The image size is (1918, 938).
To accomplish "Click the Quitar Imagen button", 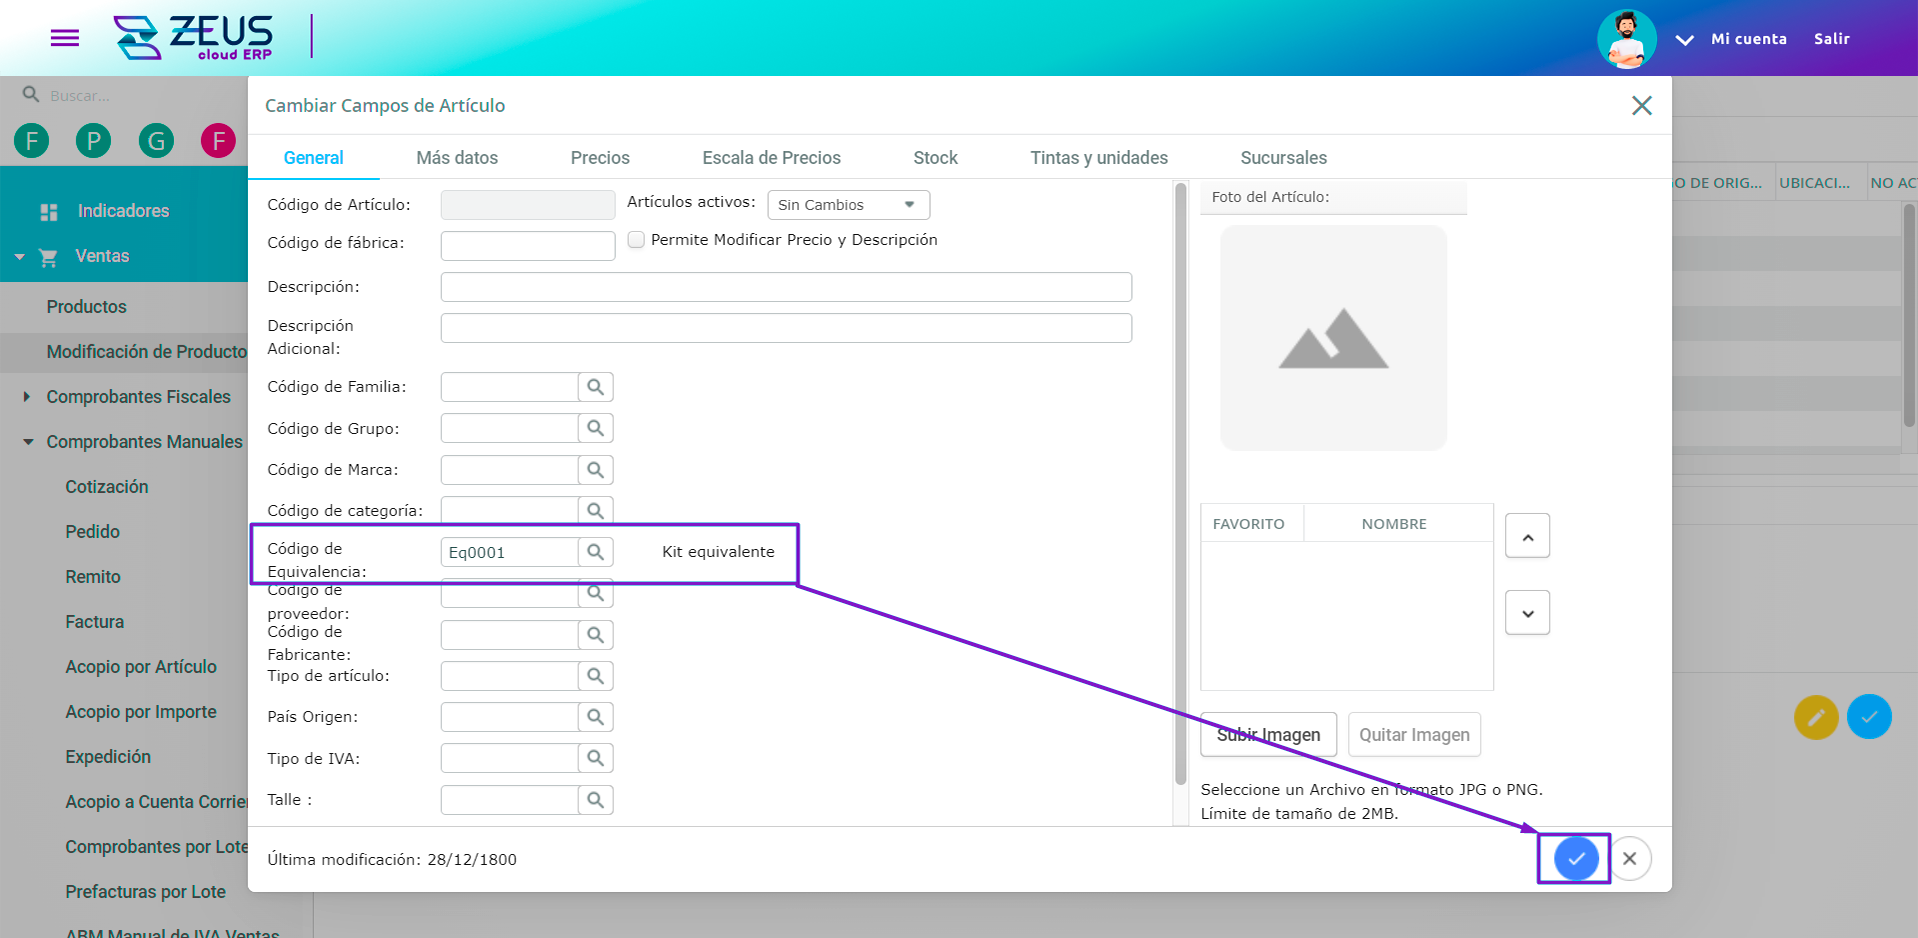I will [1414, 734].
